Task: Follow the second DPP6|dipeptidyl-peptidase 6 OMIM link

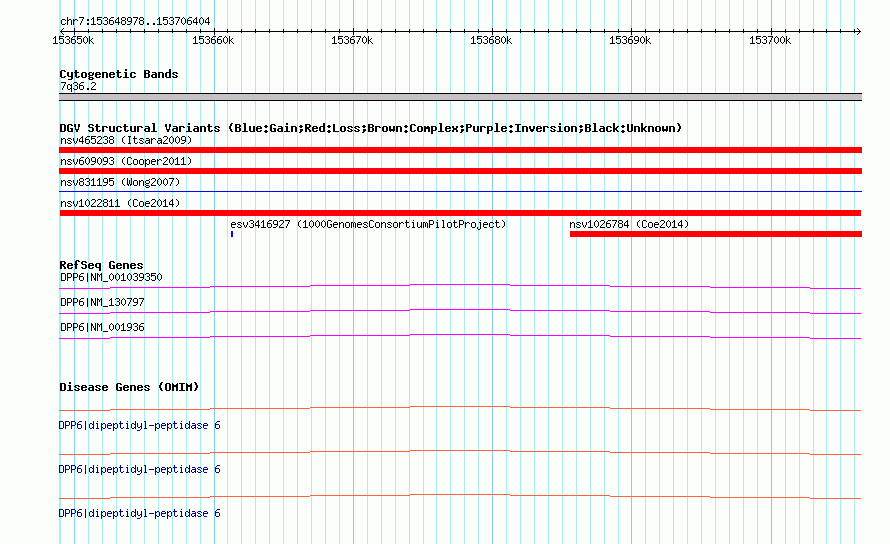Action: point(140,469)
